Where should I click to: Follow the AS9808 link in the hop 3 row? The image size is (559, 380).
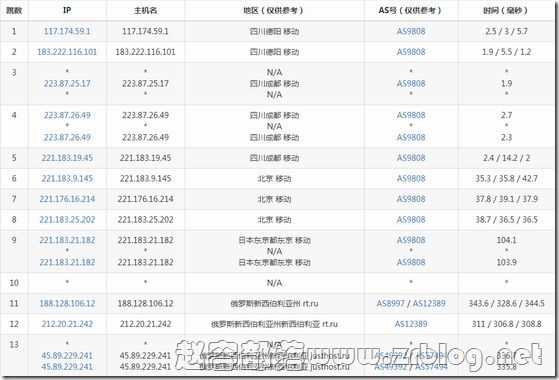pyautogui.click(x=411, y=83)
